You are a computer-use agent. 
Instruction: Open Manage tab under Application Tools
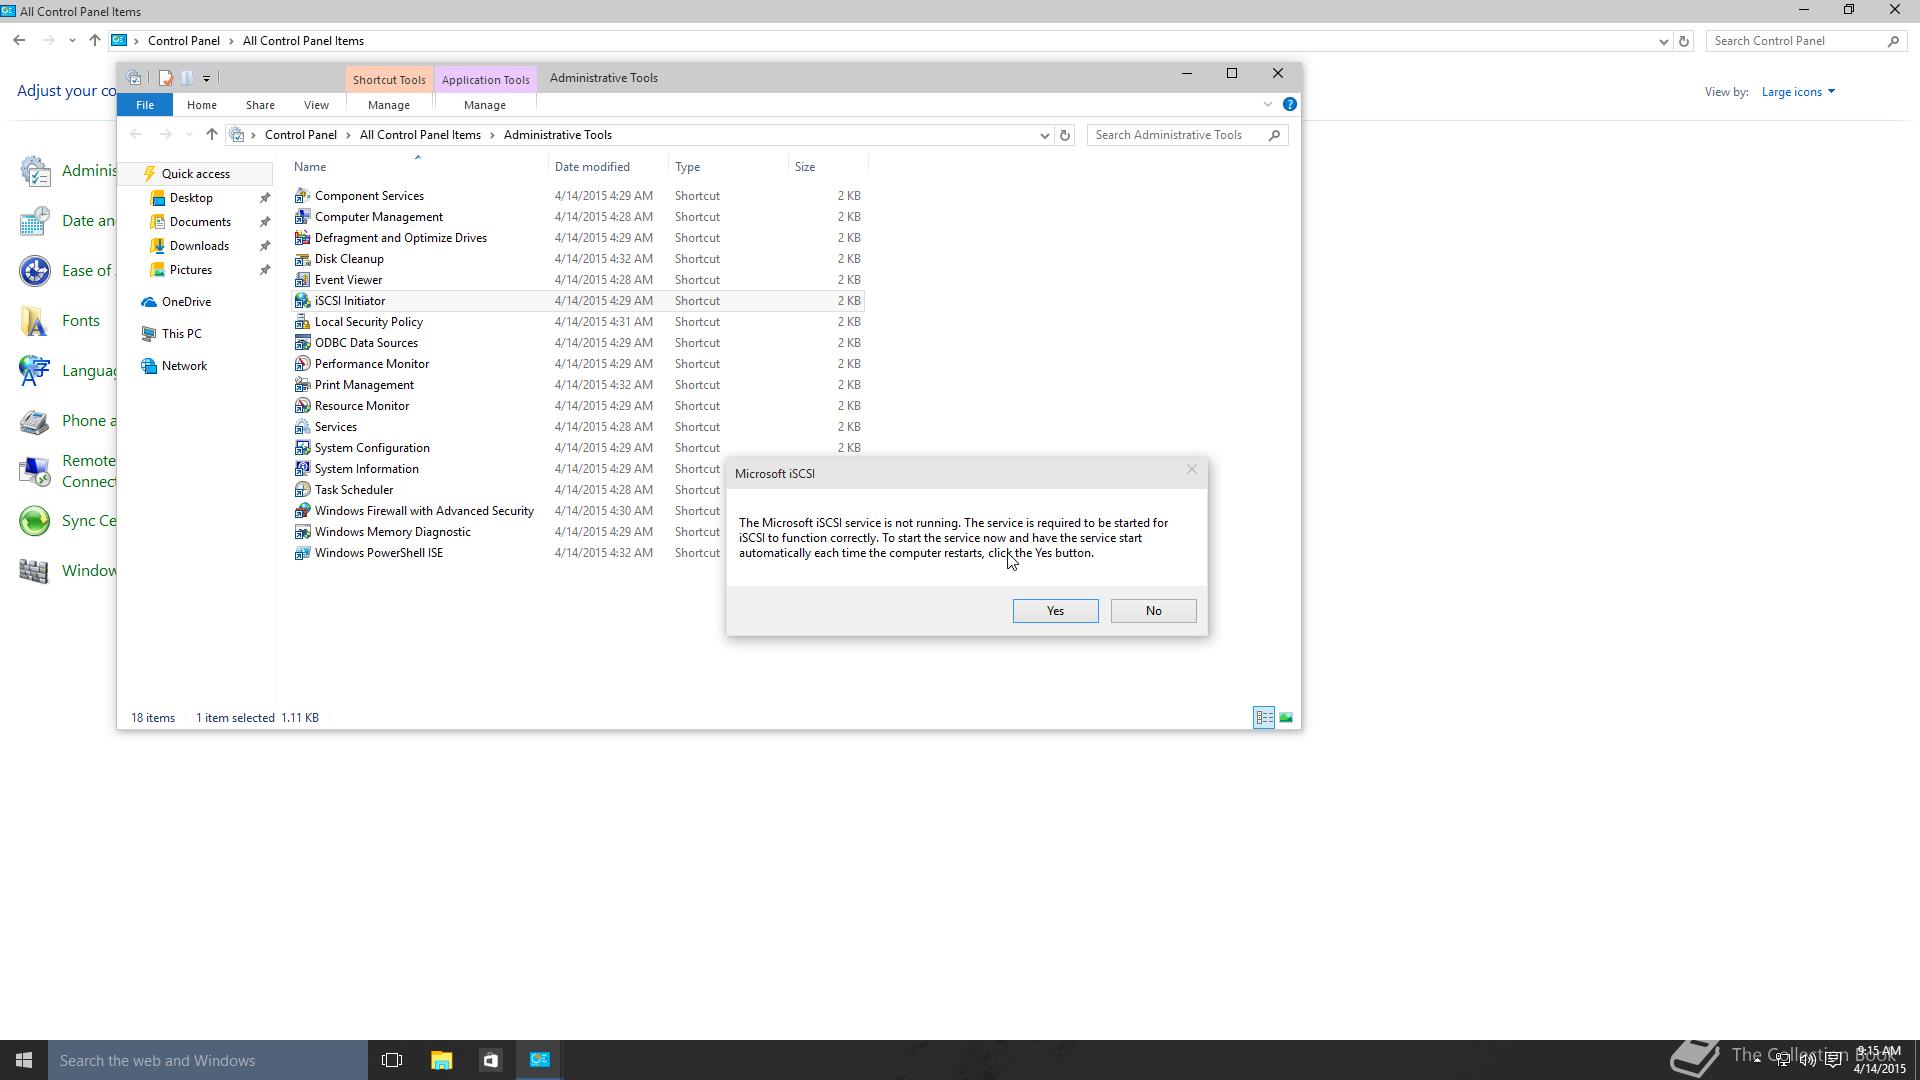coord(485,105)
